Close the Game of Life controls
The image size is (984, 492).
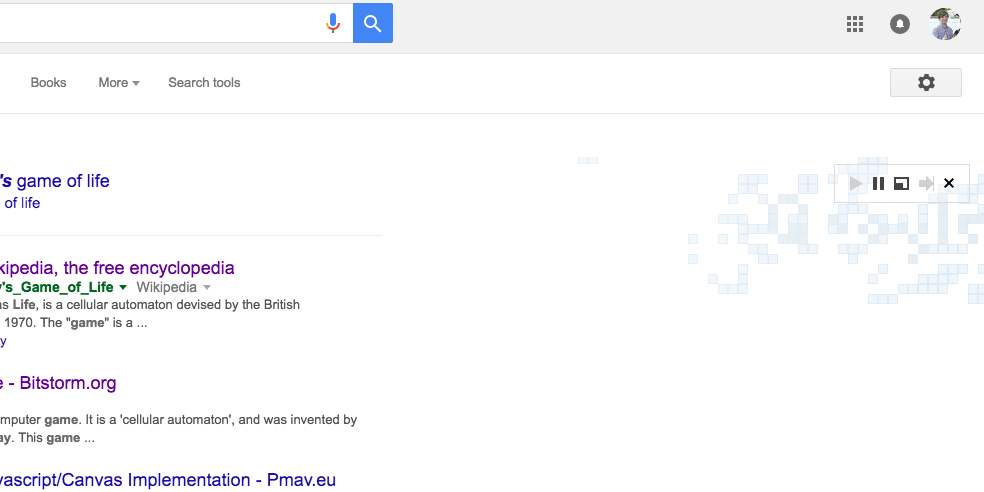949,183
